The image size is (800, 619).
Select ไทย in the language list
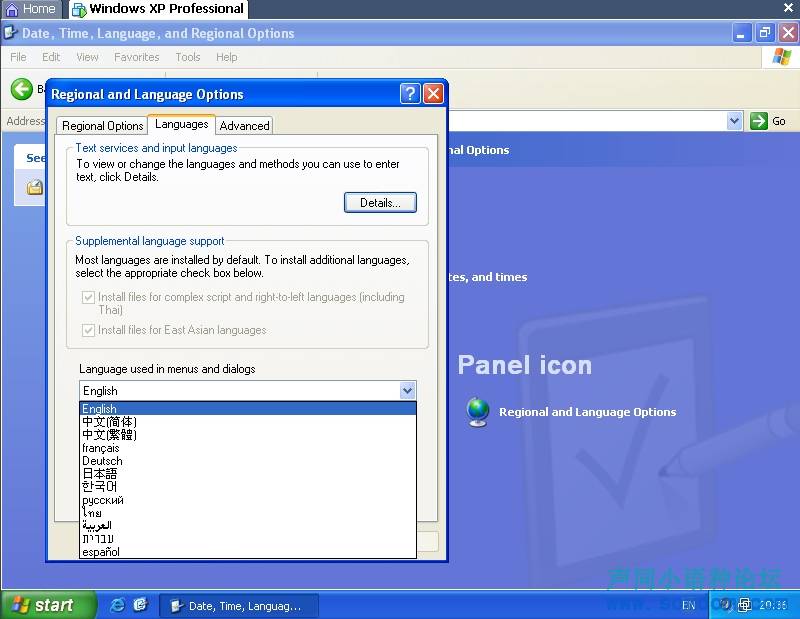click(248, 513)
